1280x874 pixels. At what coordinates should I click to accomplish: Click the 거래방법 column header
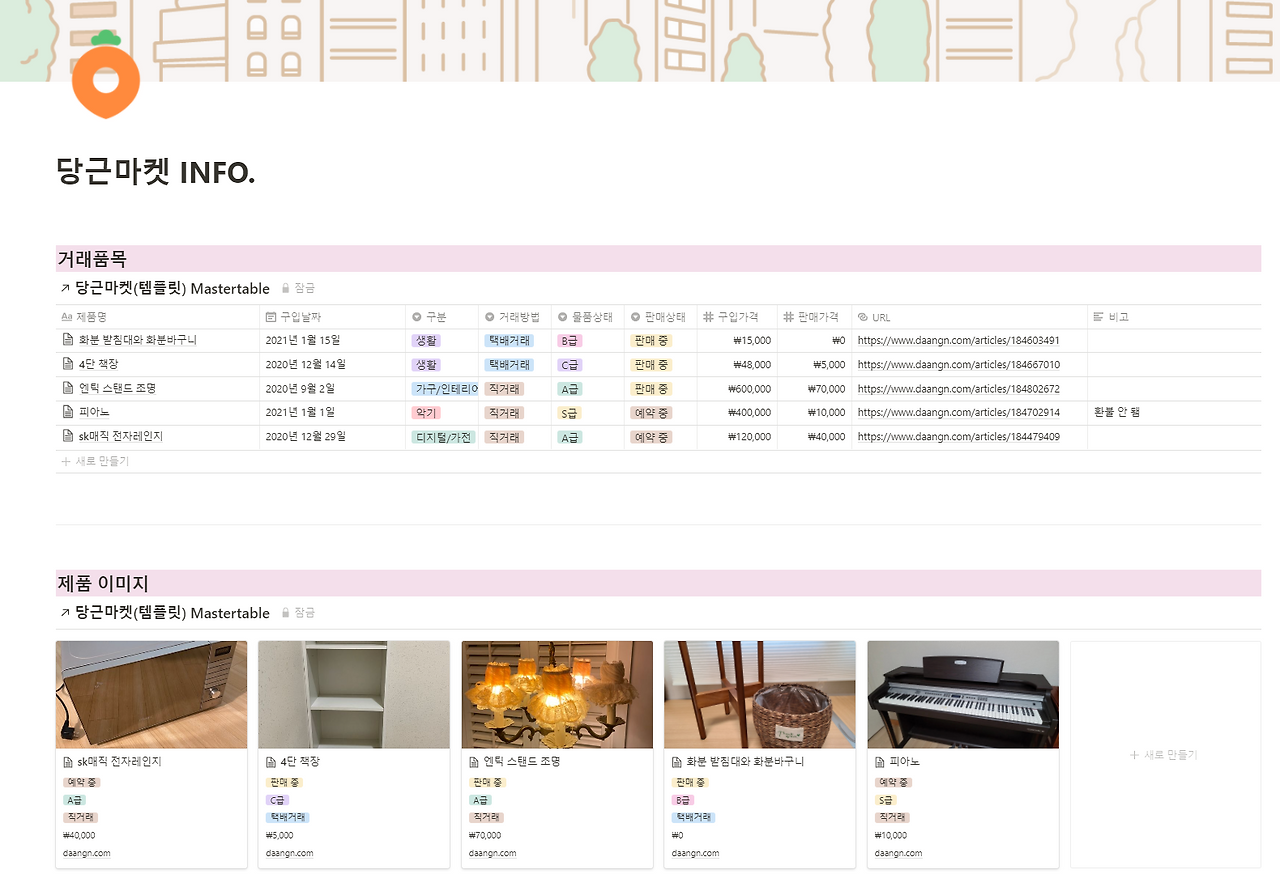[x=514, y=317]
